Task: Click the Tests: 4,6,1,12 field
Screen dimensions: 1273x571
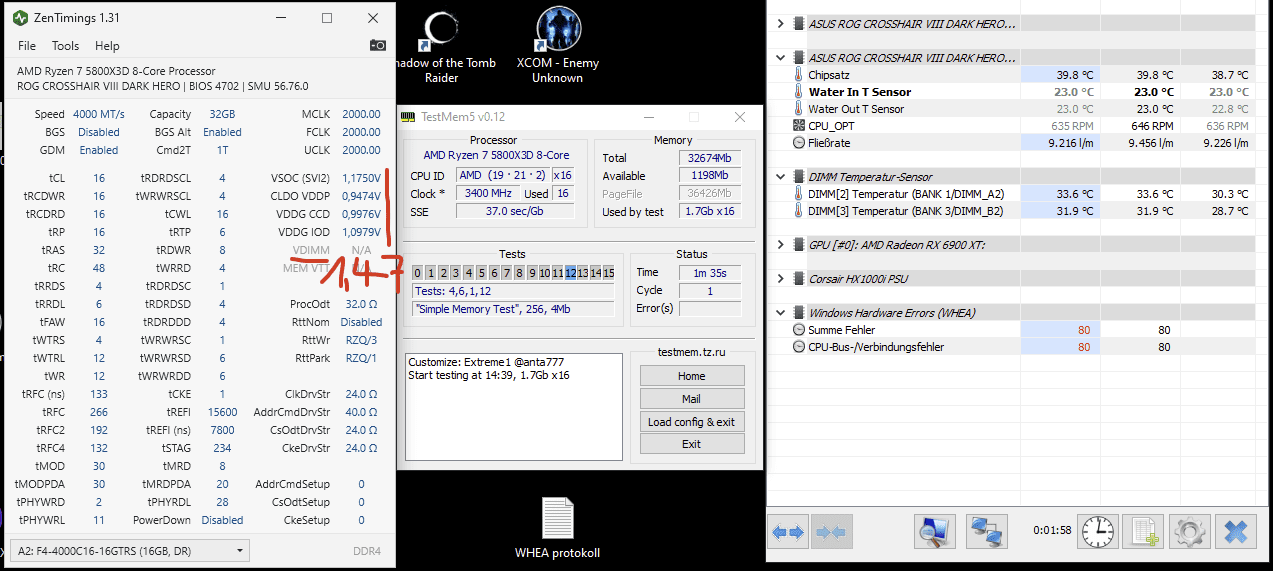Action: pyautogui.click(x=512, y=291)
